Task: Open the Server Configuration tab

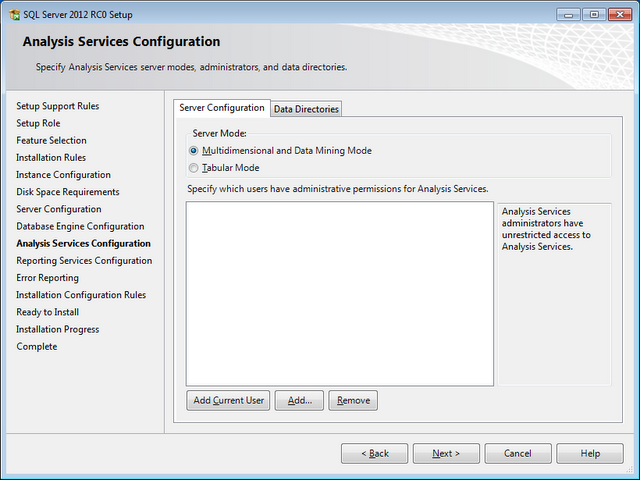Action: [x=222, y=108]
